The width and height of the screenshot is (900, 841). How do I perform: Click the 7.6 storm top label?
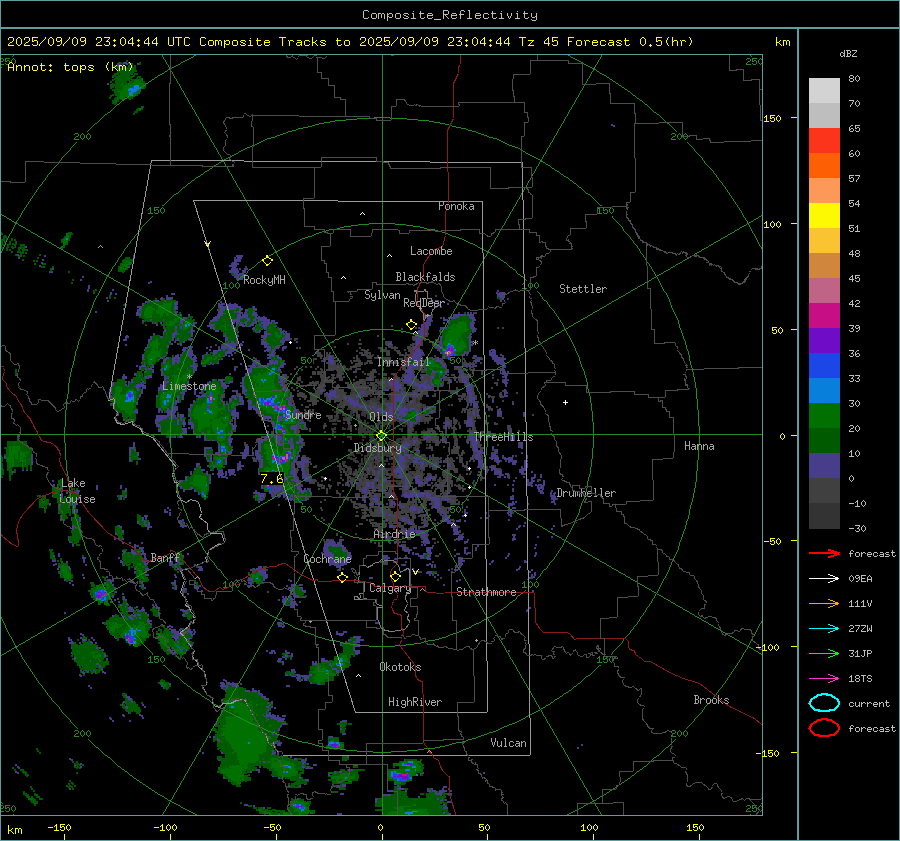pyautogui.click(x=271, y=478)
